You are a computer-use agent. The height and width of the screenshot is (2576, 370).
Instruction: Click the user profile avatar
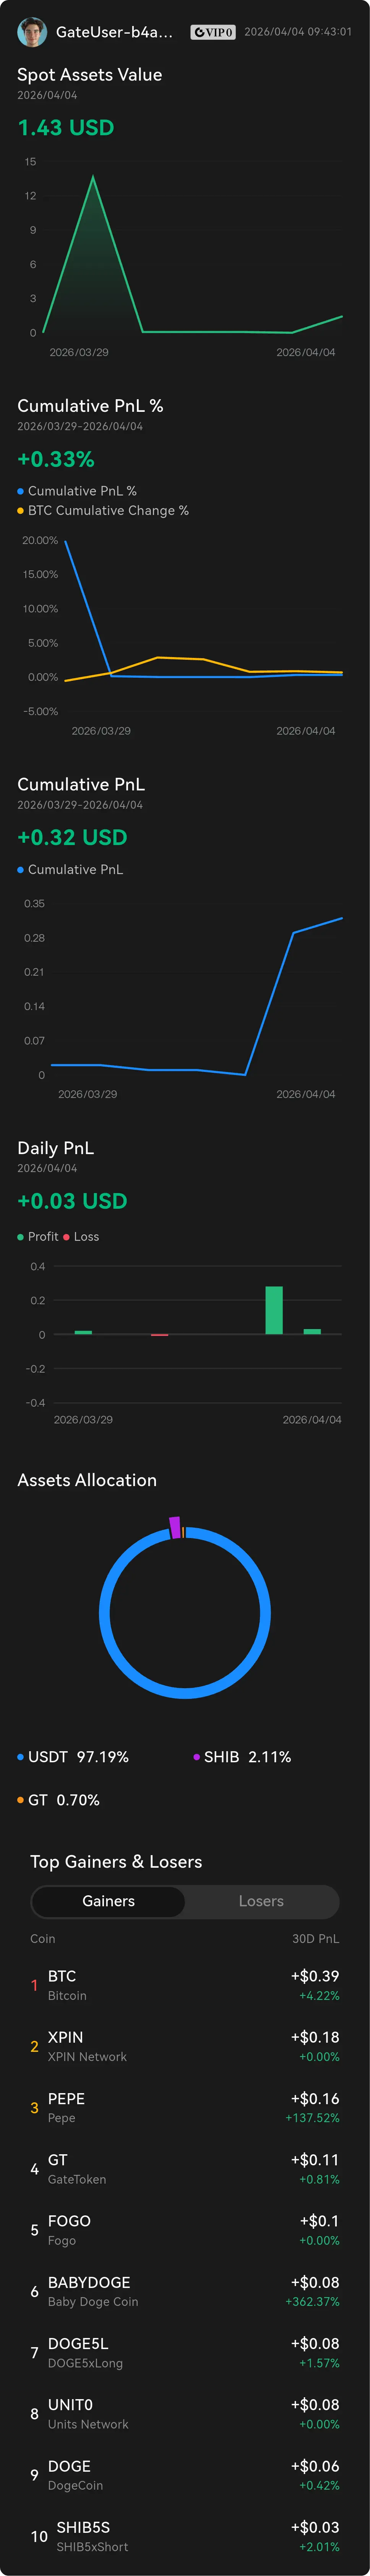pyautogui.click(x=32, y=32)
